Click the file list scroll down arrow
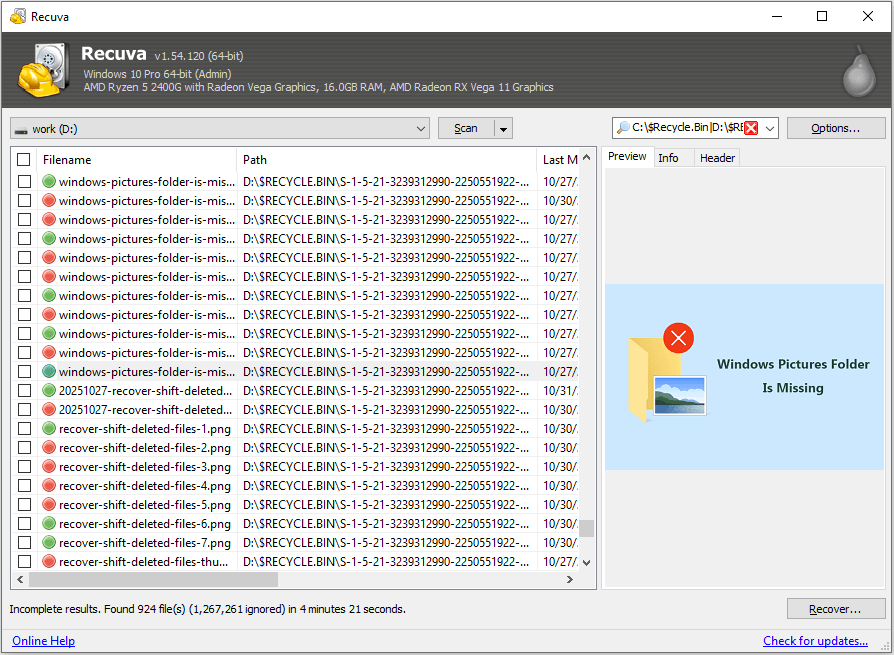Viewport: 894px width, 655px height. [587, 563]
